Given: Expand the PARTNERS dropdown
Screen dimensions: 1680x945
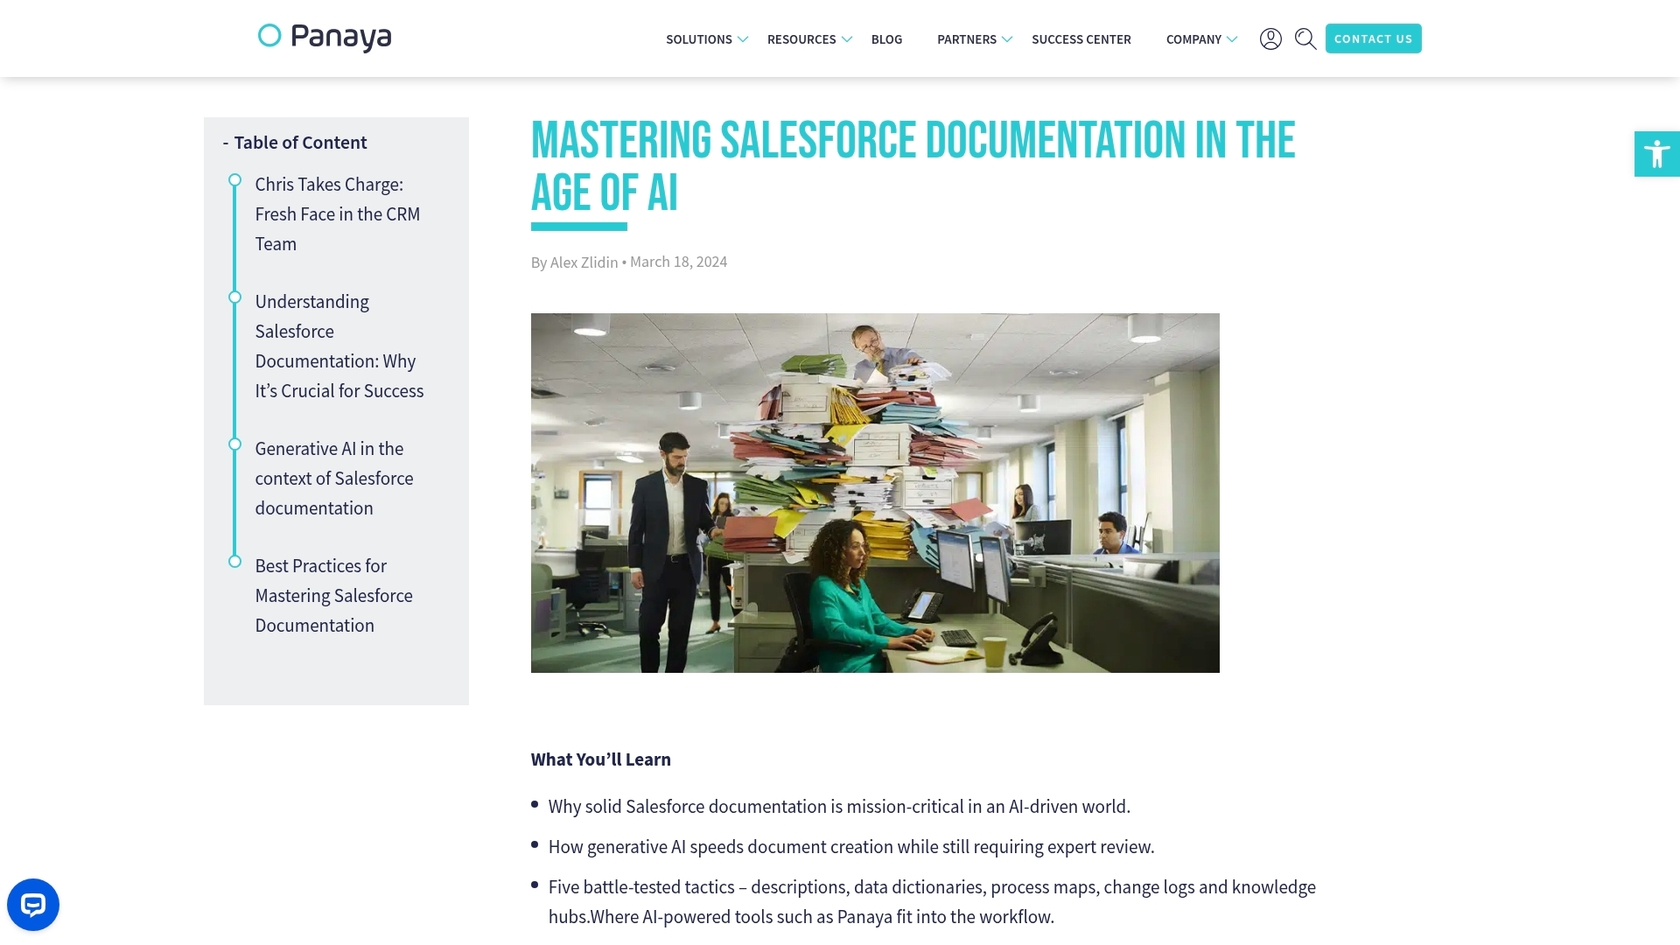Looking at the screenshot, I should tap(1005, 40).
